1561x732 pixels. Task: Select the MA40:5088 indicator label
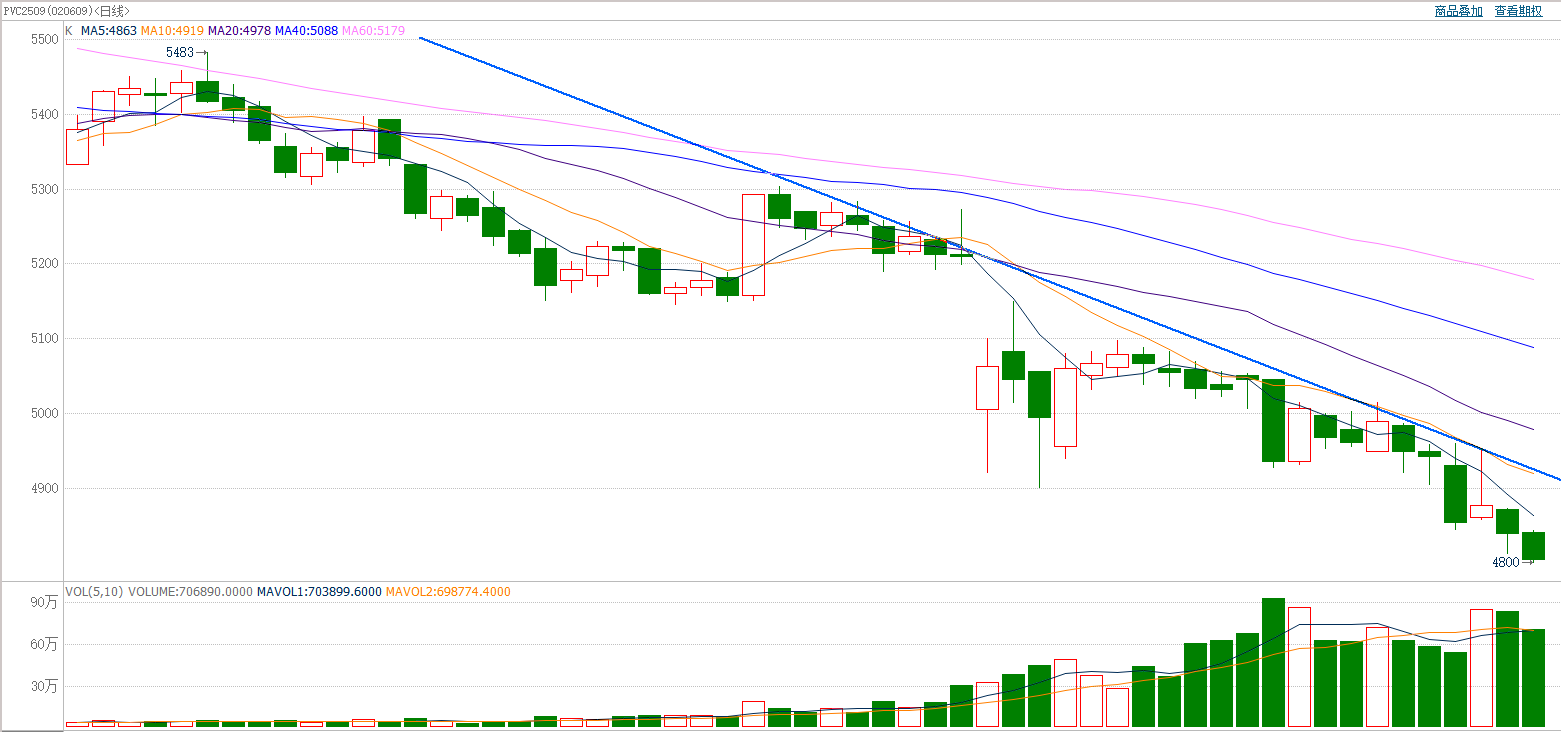(307, 31)
